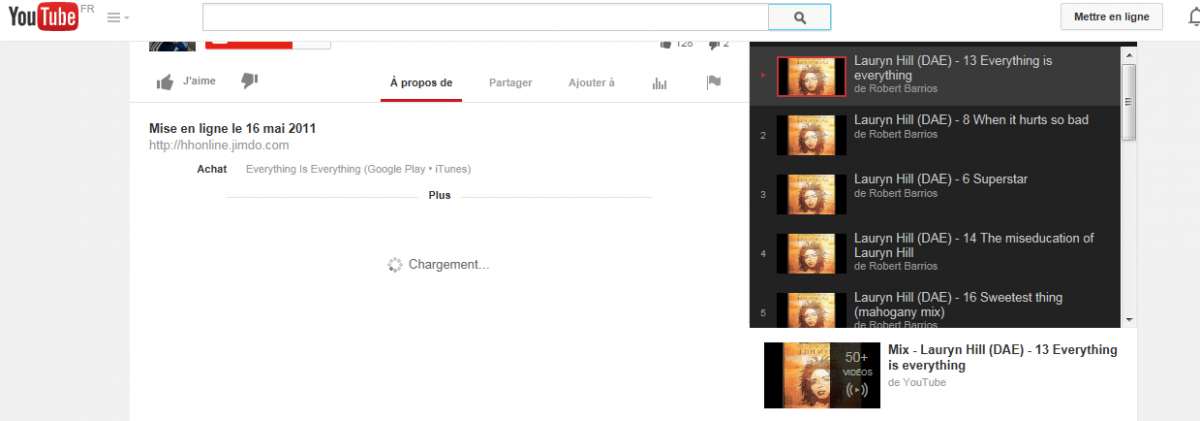
Task: Report video with the flag icon
Action: [x=714, y=82]
